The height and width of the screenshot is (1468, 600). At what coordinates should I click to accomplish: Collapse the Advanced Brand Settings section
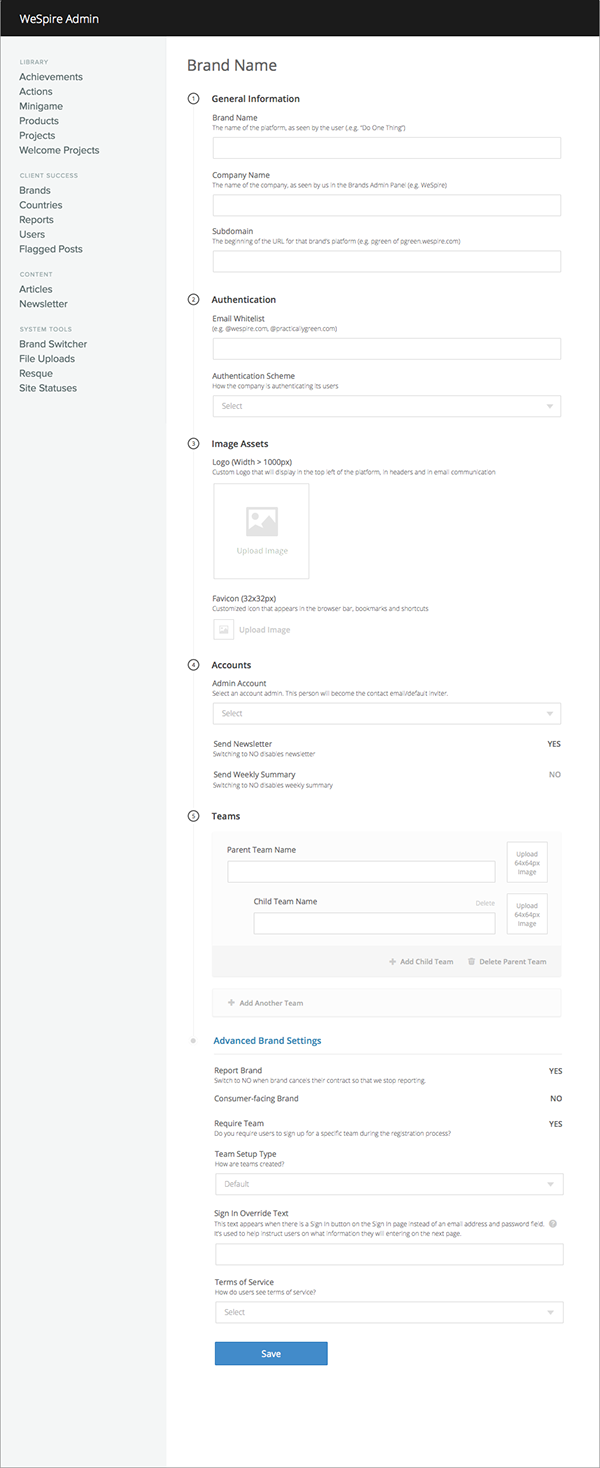tap(267, 1041)
